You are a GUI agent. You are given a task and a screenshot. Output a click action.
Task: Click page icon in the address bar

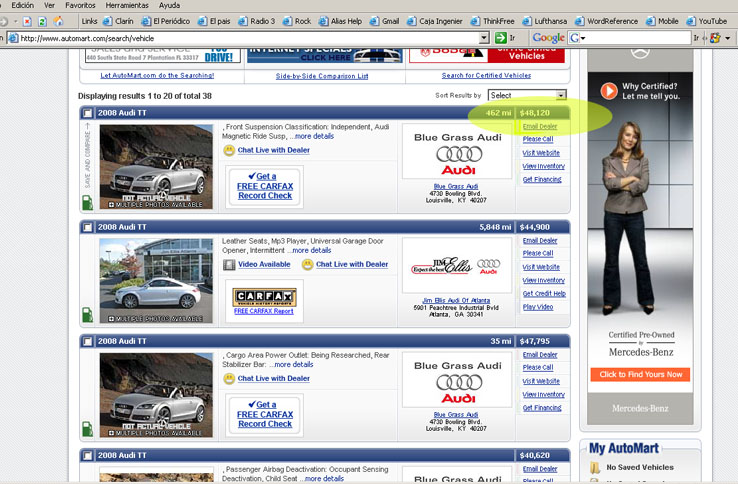pos(14,38)
